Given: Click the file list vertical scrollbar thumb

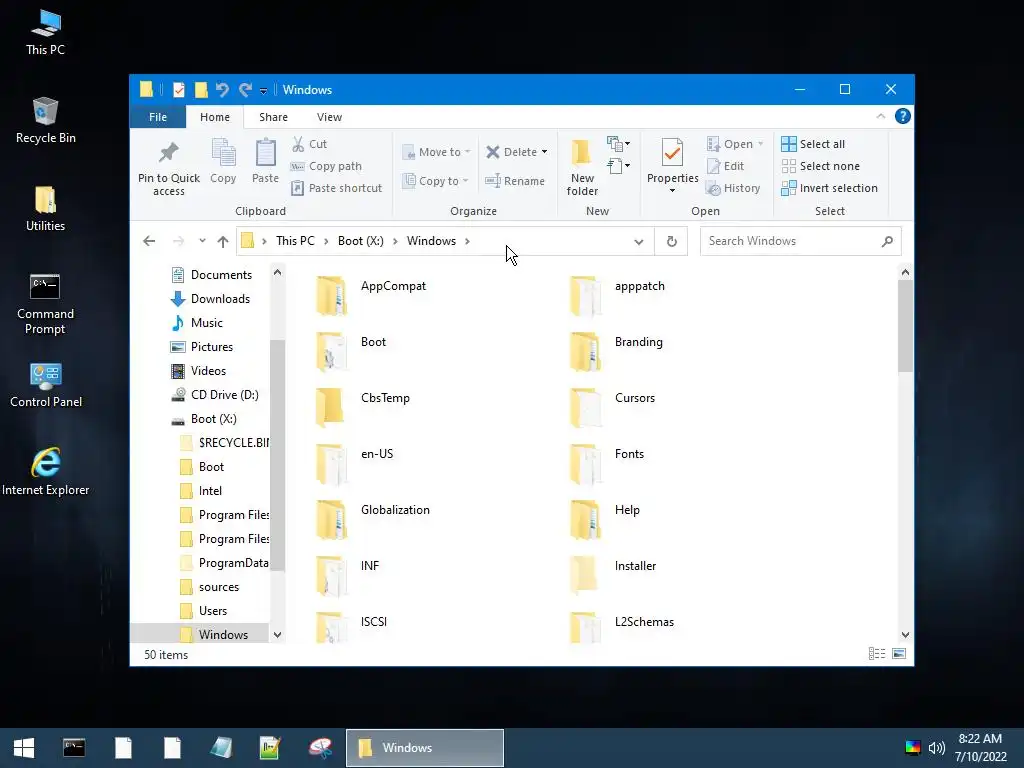Looking at the screenshot, I should tap(905, 325).
